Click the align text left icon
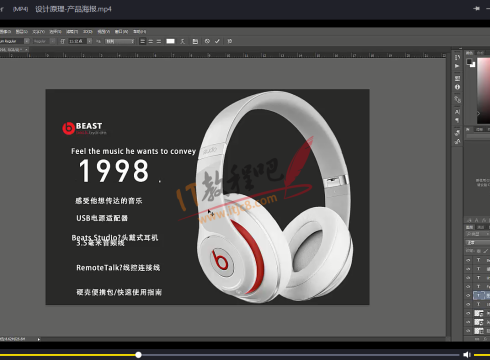This screenshot has height=360, width=490. 143,41
